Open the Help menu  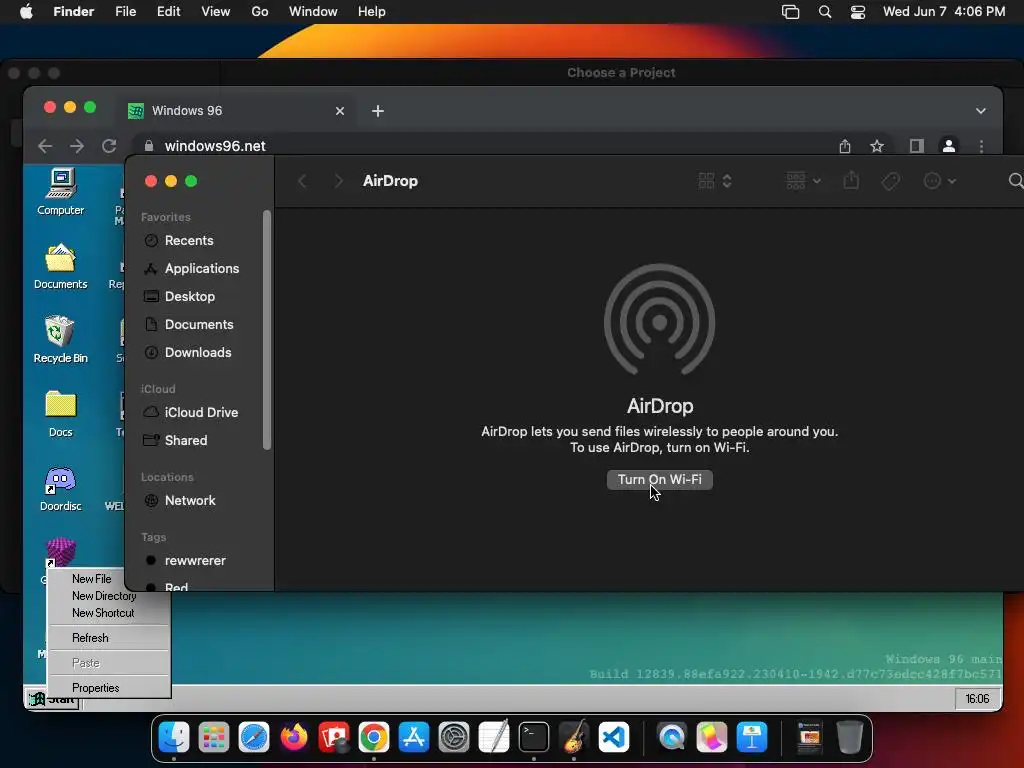tap(372, 12)
